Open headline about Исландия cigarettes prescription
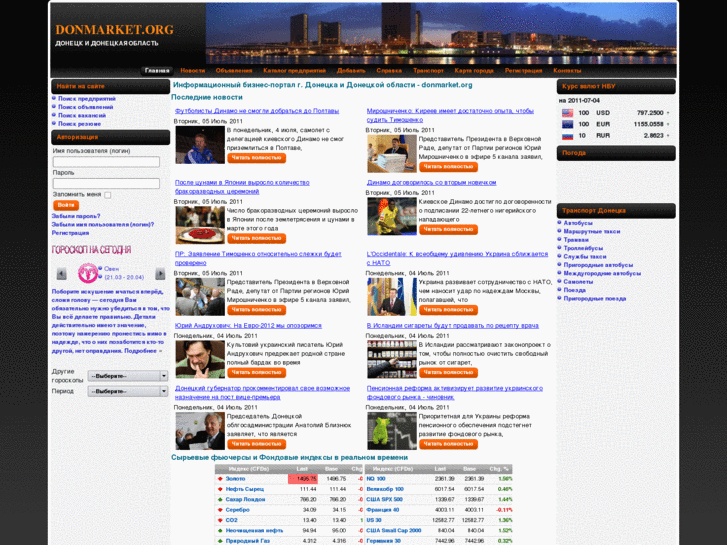 click(453, 326)
